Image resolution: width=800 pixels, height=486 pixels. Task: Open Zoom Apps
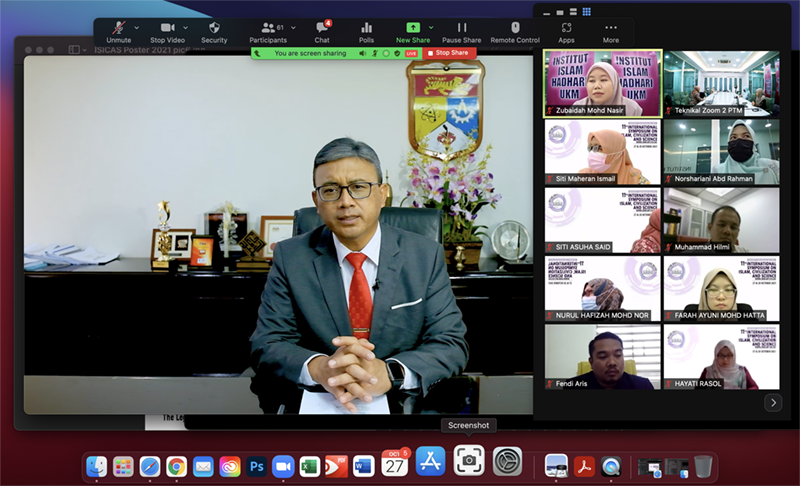tap(566, 28)
